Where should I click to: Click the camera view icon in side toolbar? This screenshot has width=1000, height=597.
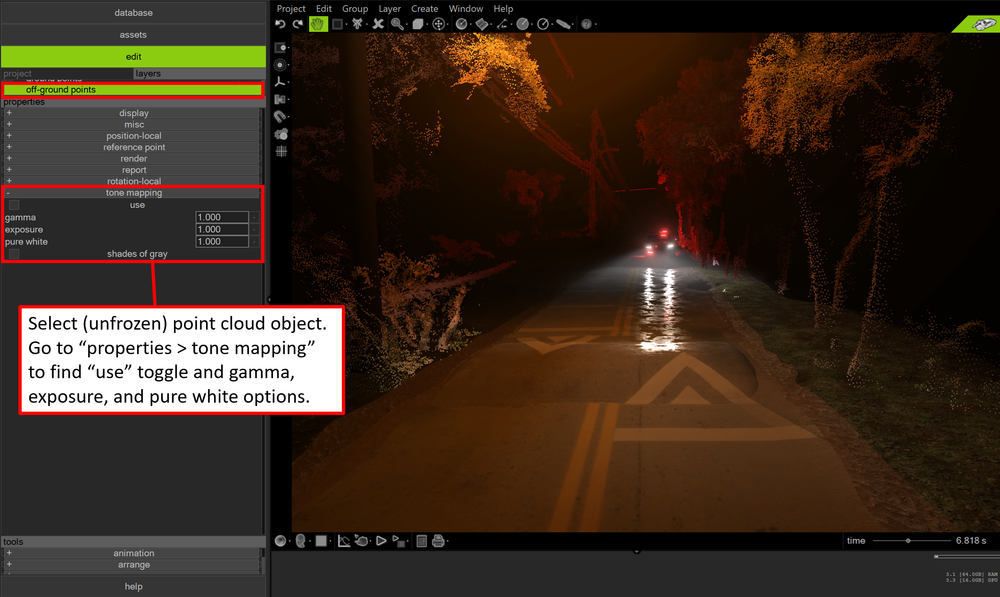[280, 48]
